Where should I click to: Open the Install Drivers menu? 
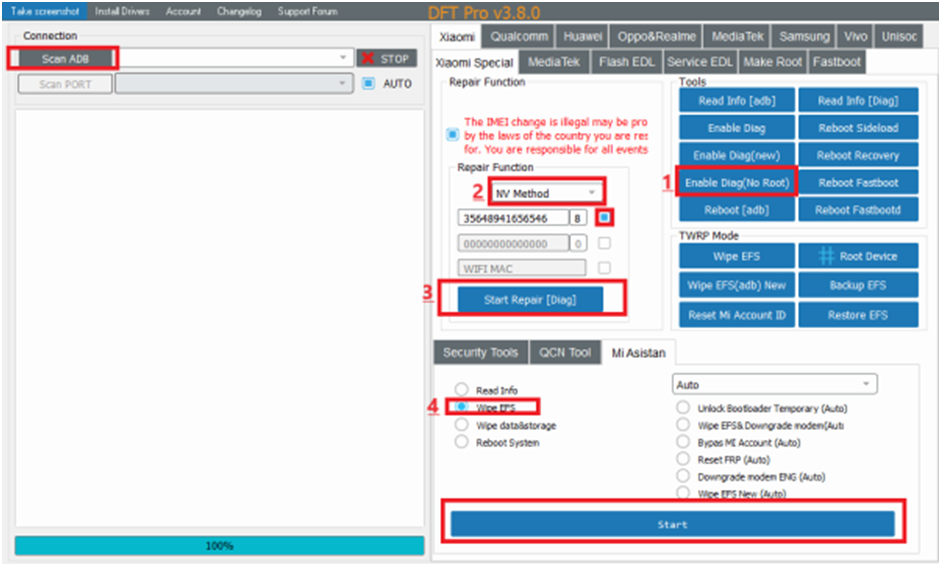[122, 11]
